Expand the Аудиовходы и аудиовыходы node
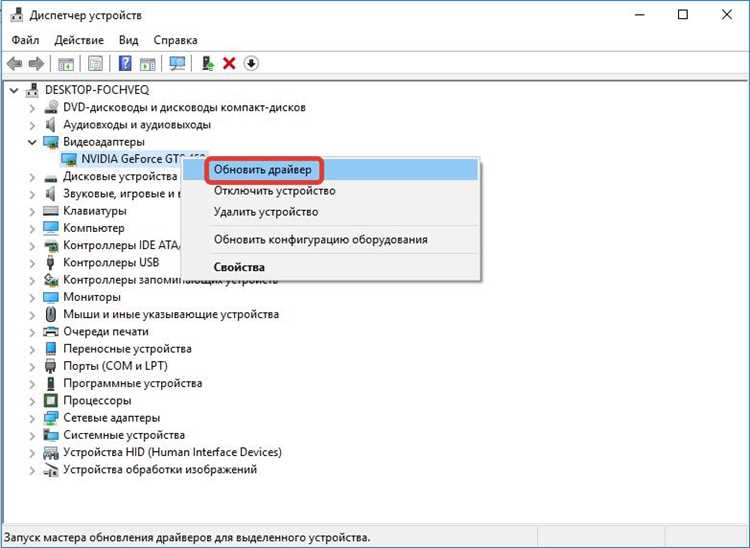Viewport: 750px width, 548px height. tap(32, 125)
